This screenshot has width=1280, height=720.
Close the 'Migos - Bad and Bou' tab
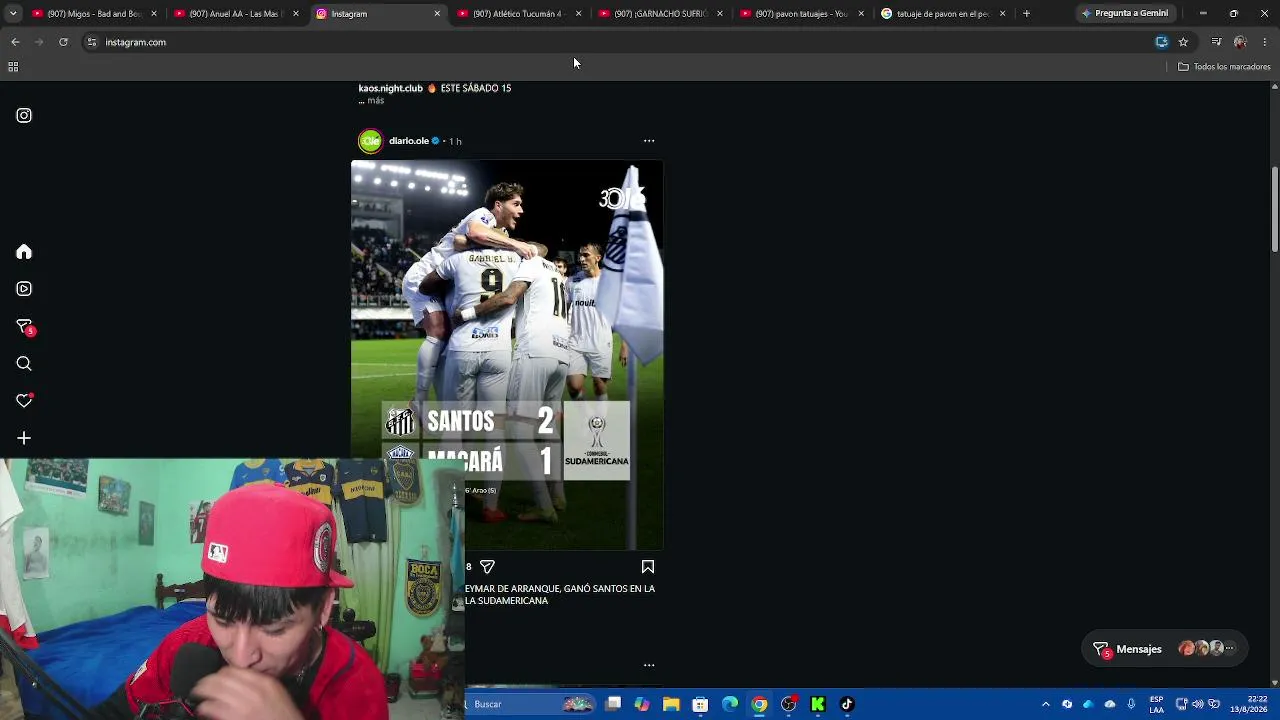pos(154,14)
